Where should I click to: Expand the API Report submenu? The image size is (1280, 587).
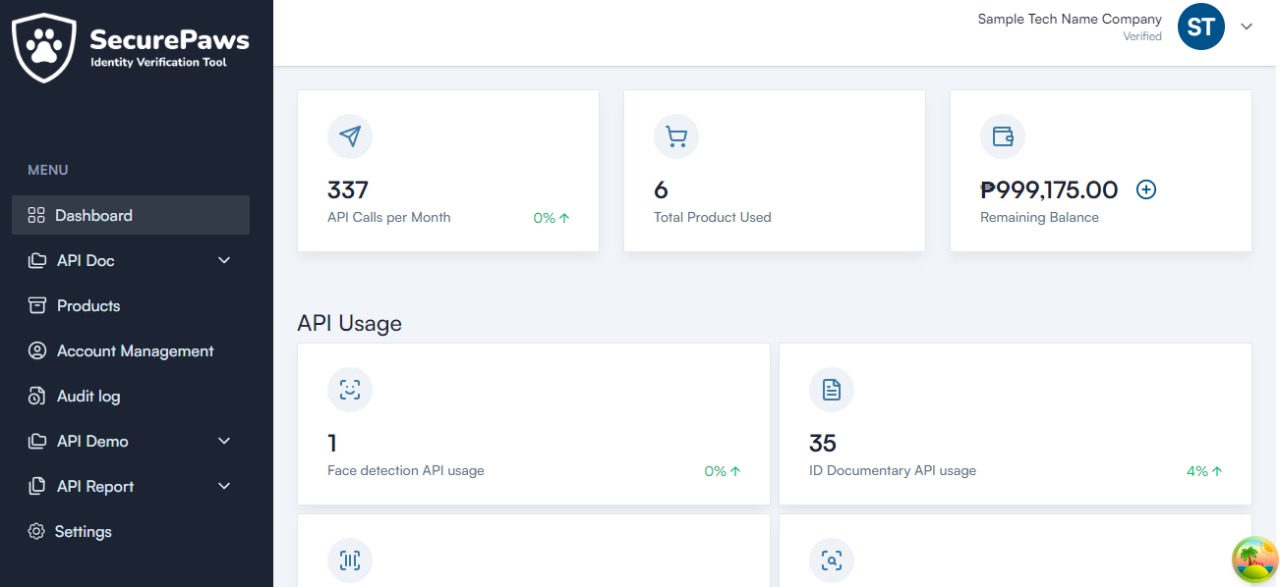(224, 486)
